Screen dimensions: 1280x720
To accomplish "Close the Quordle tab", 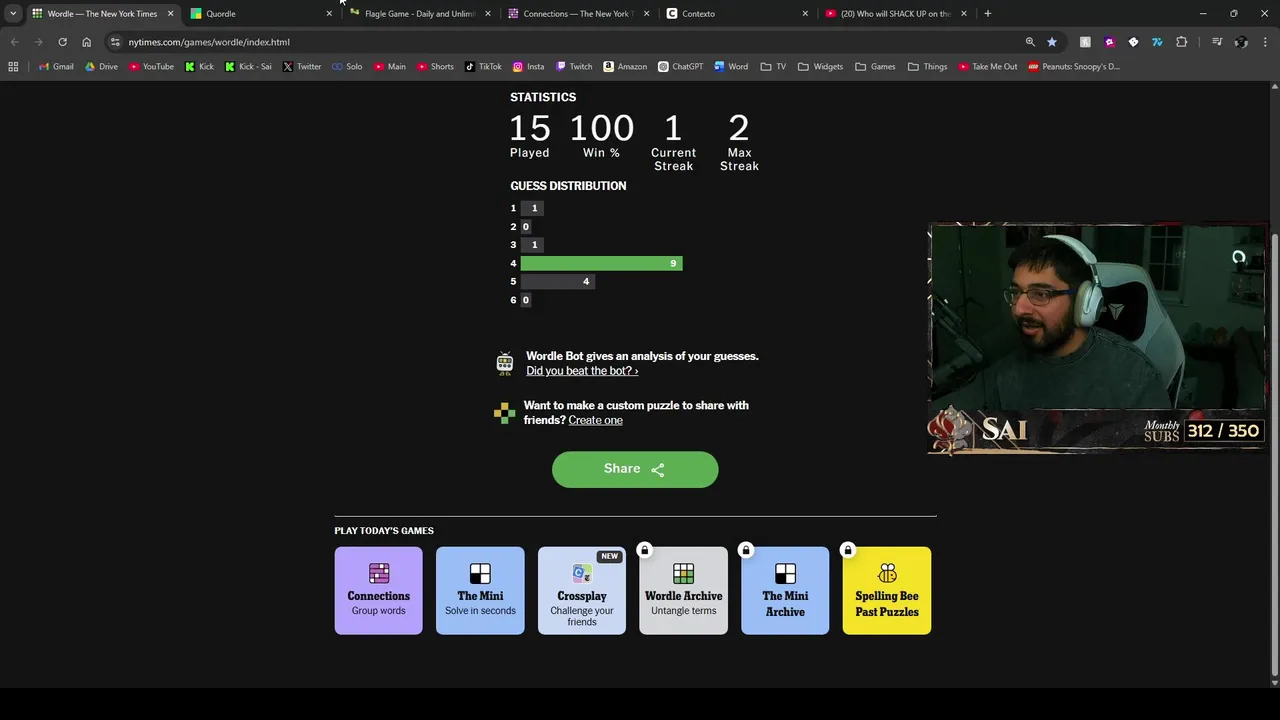I will pos(329,13).
